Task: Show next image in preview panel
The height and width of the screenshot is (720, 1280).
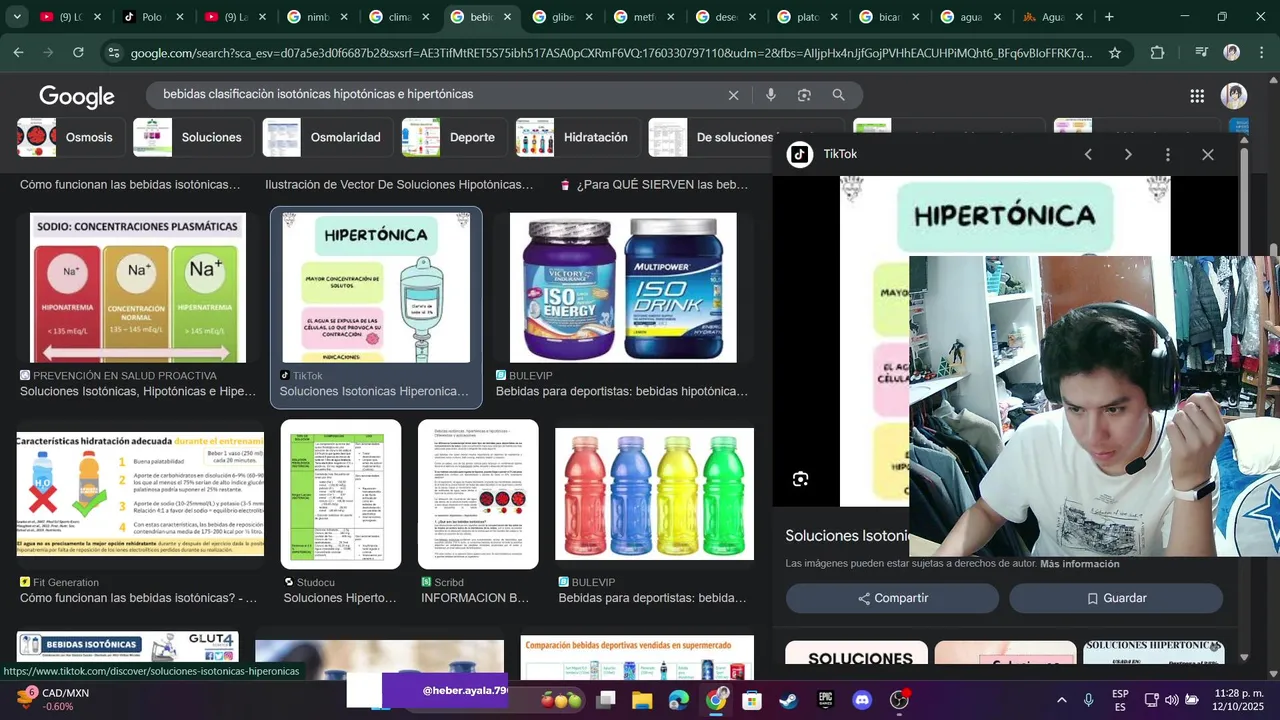Action: coord(1128,154)
